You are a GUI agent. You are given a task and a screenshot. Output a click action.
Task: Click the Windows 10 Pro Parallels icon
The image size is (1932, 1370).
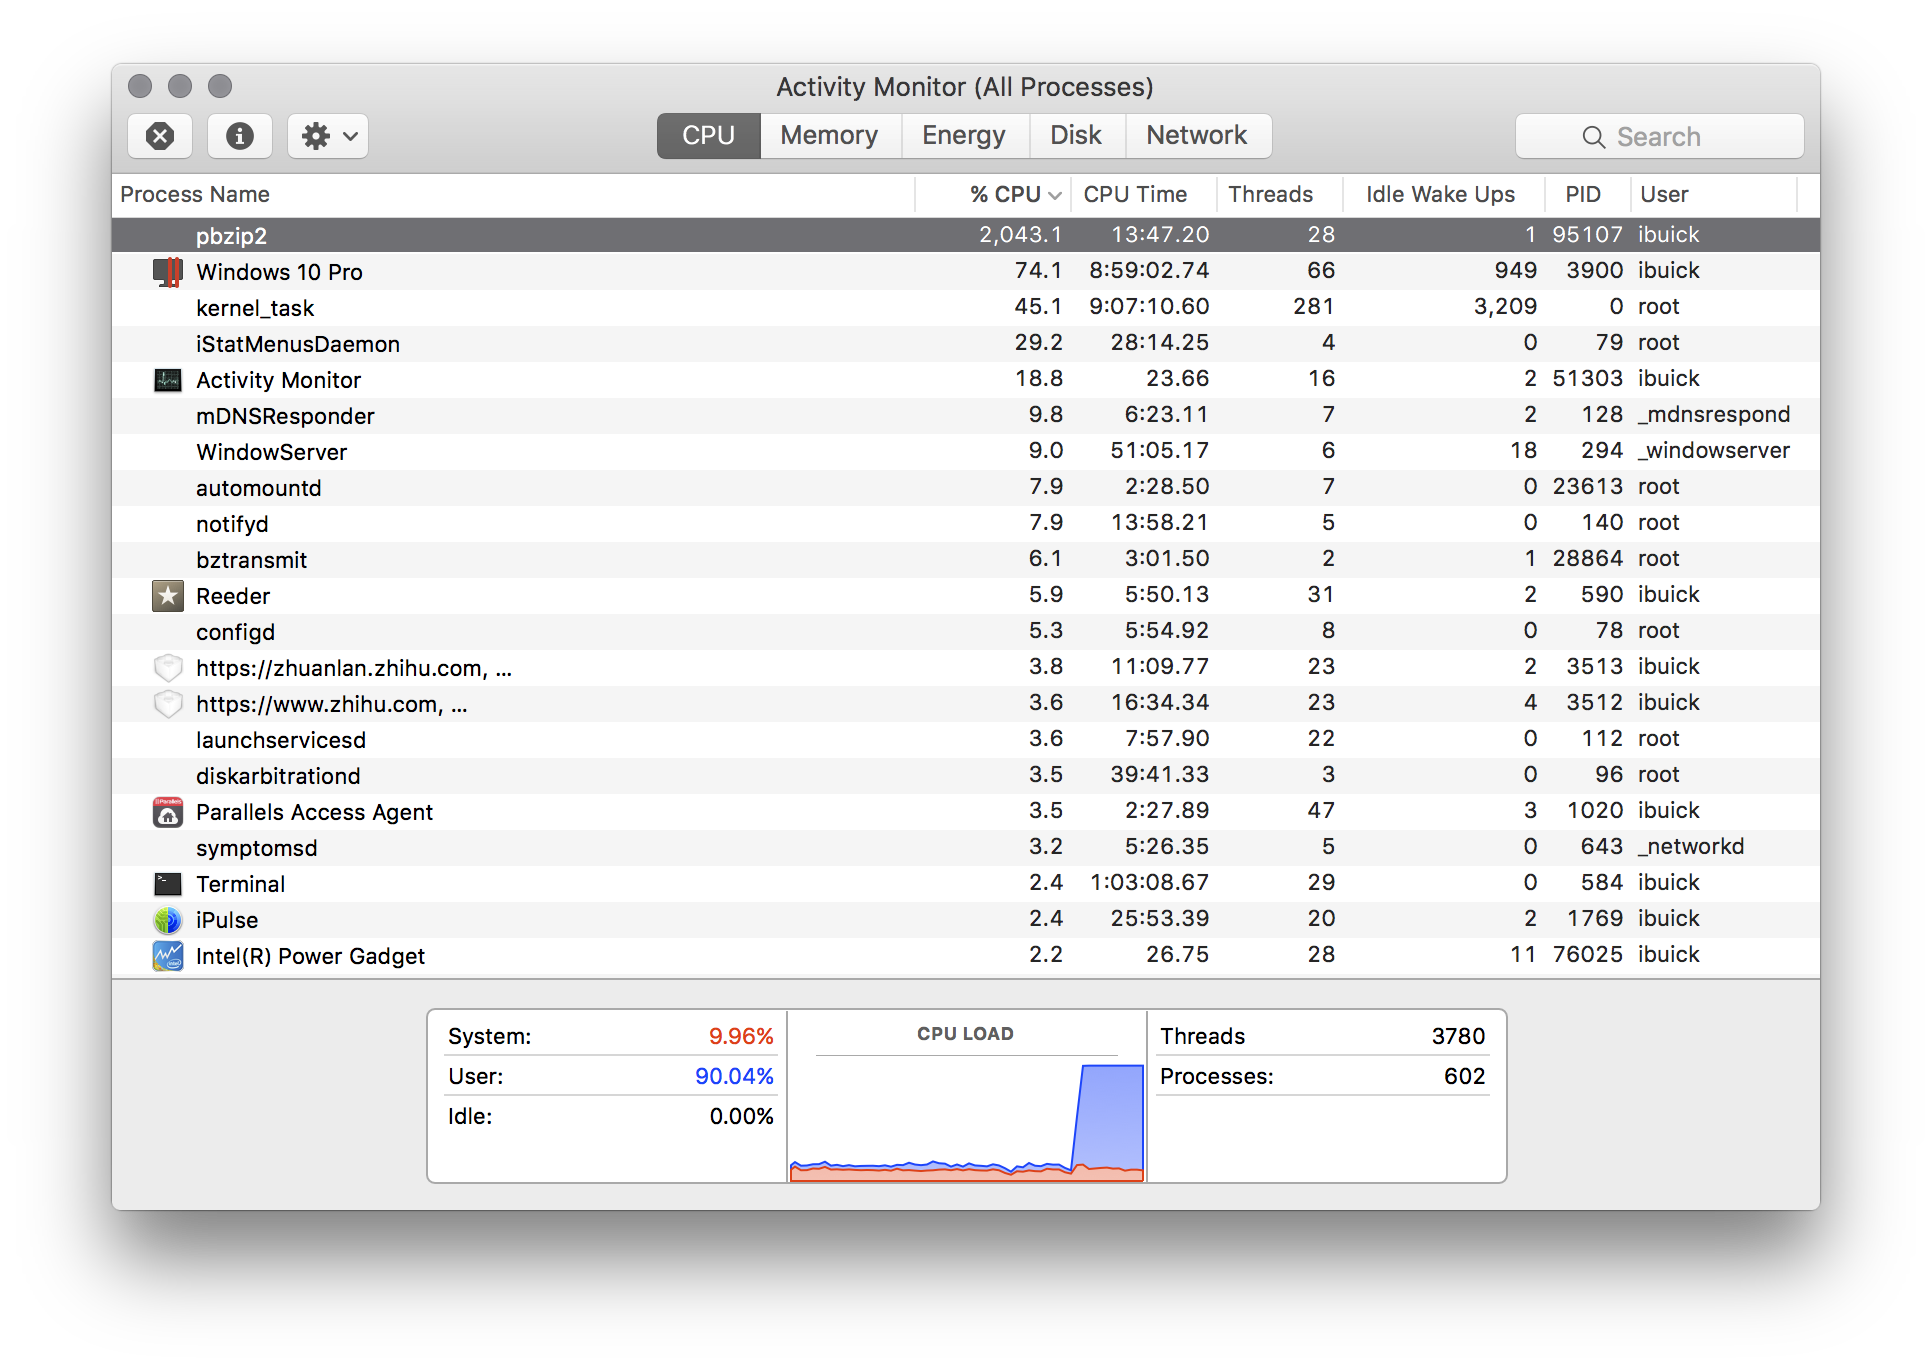168,272
